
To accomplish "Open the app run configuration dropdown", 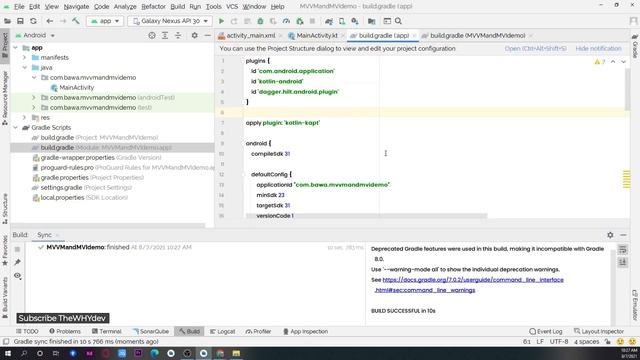I will [105, 21].
